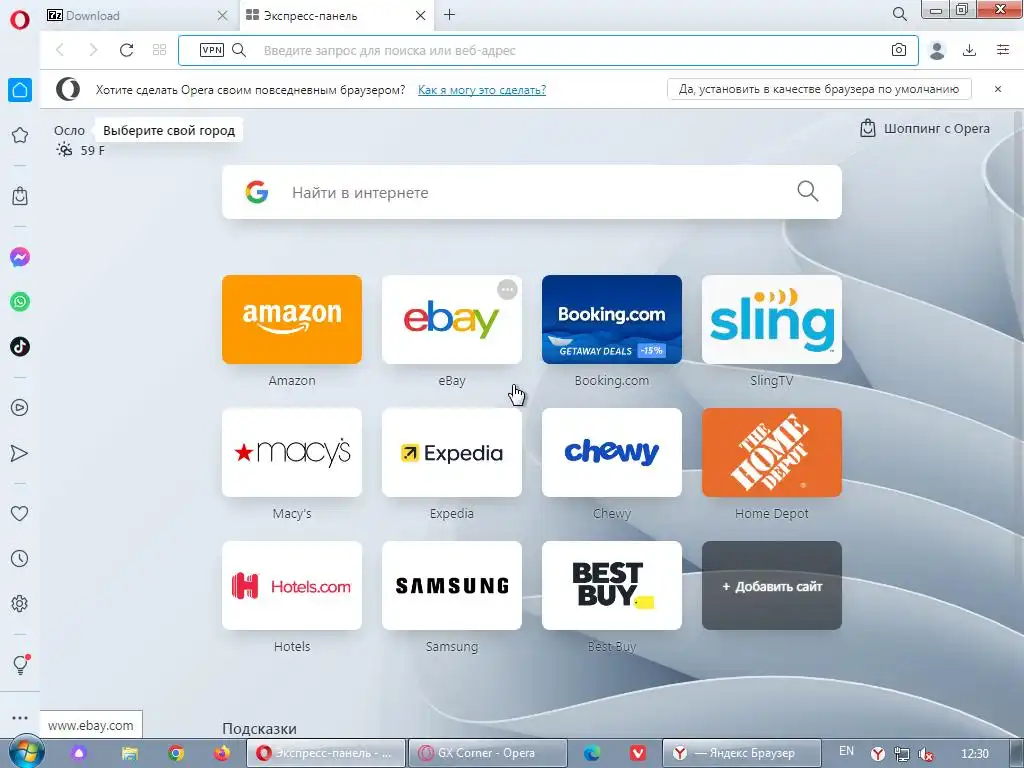Open the lightbulb tips icon in sidebar
1024x768 pixels.
(20, 665)
